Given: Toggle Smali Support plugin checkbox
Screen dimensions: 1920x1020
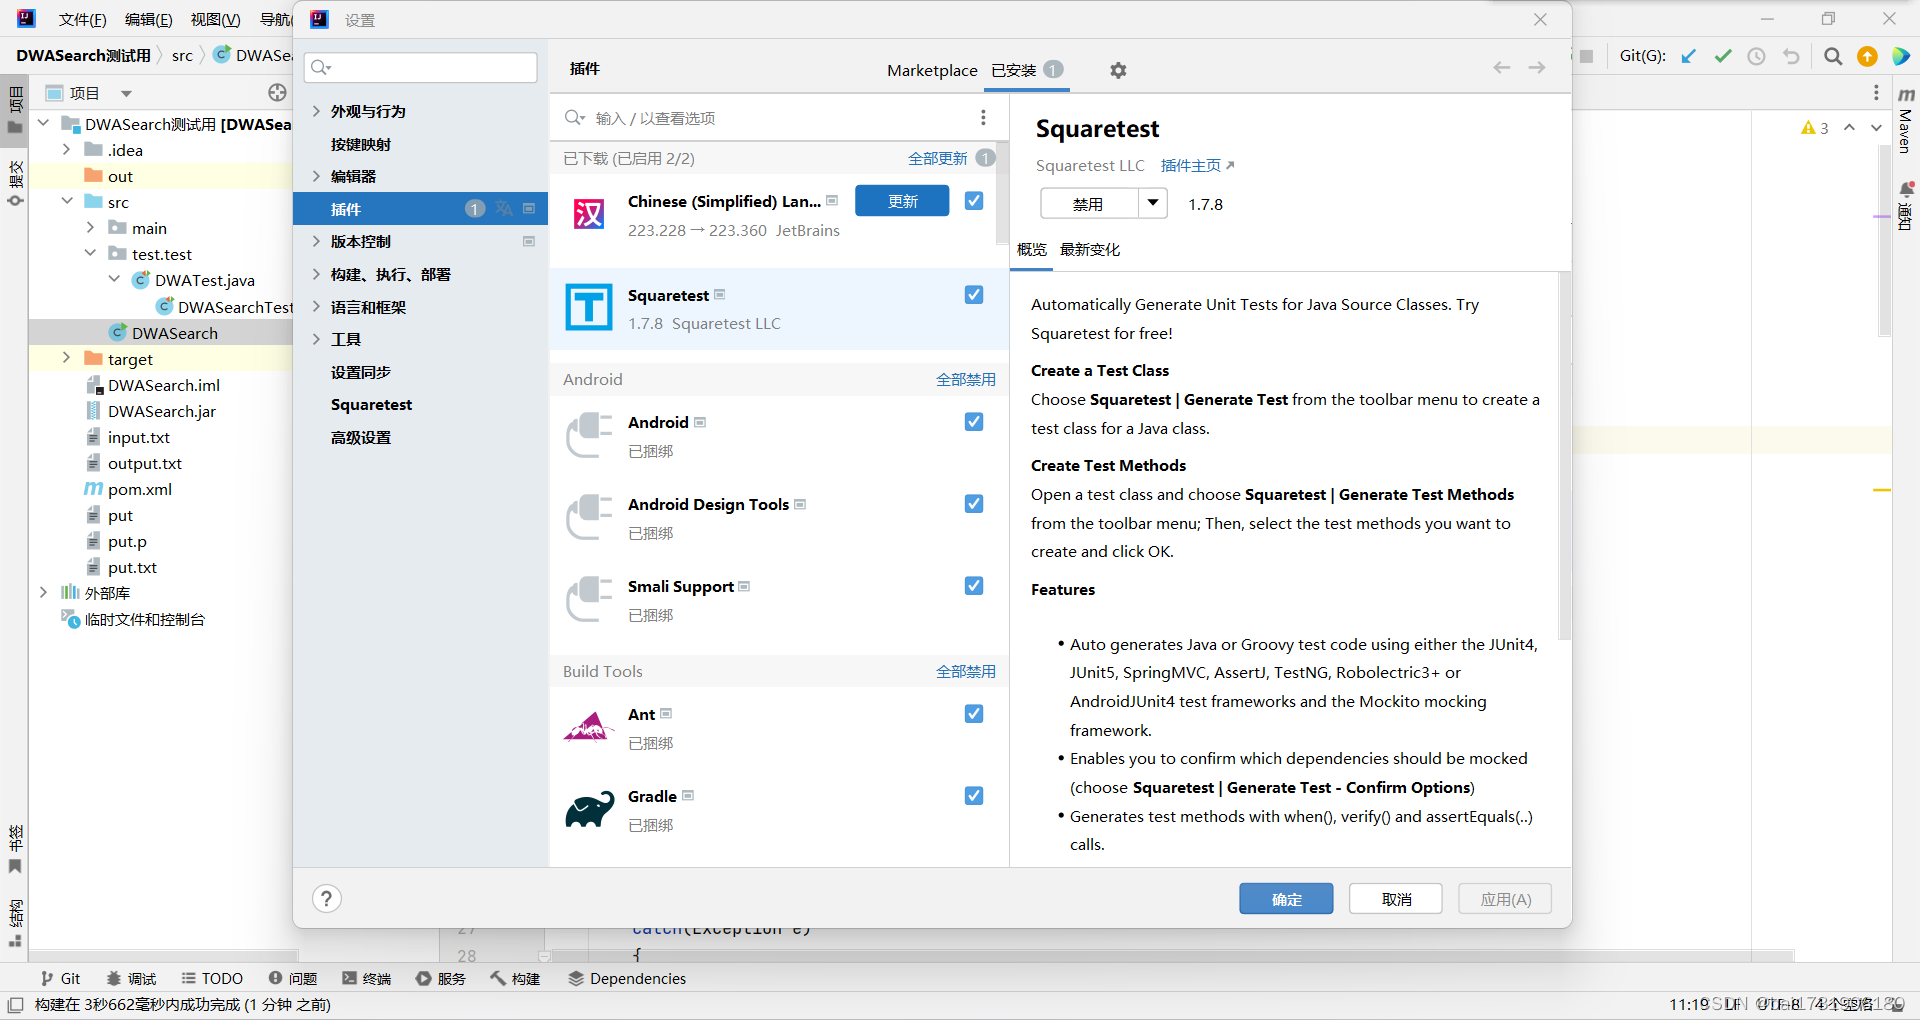Looking at the screenshot, I should pos(974,586).
